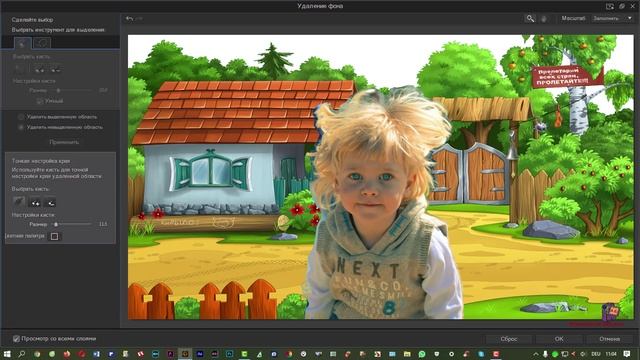Open the clock showing 11:04
This screenshot has height=360, width=640.
pos(611,354)
